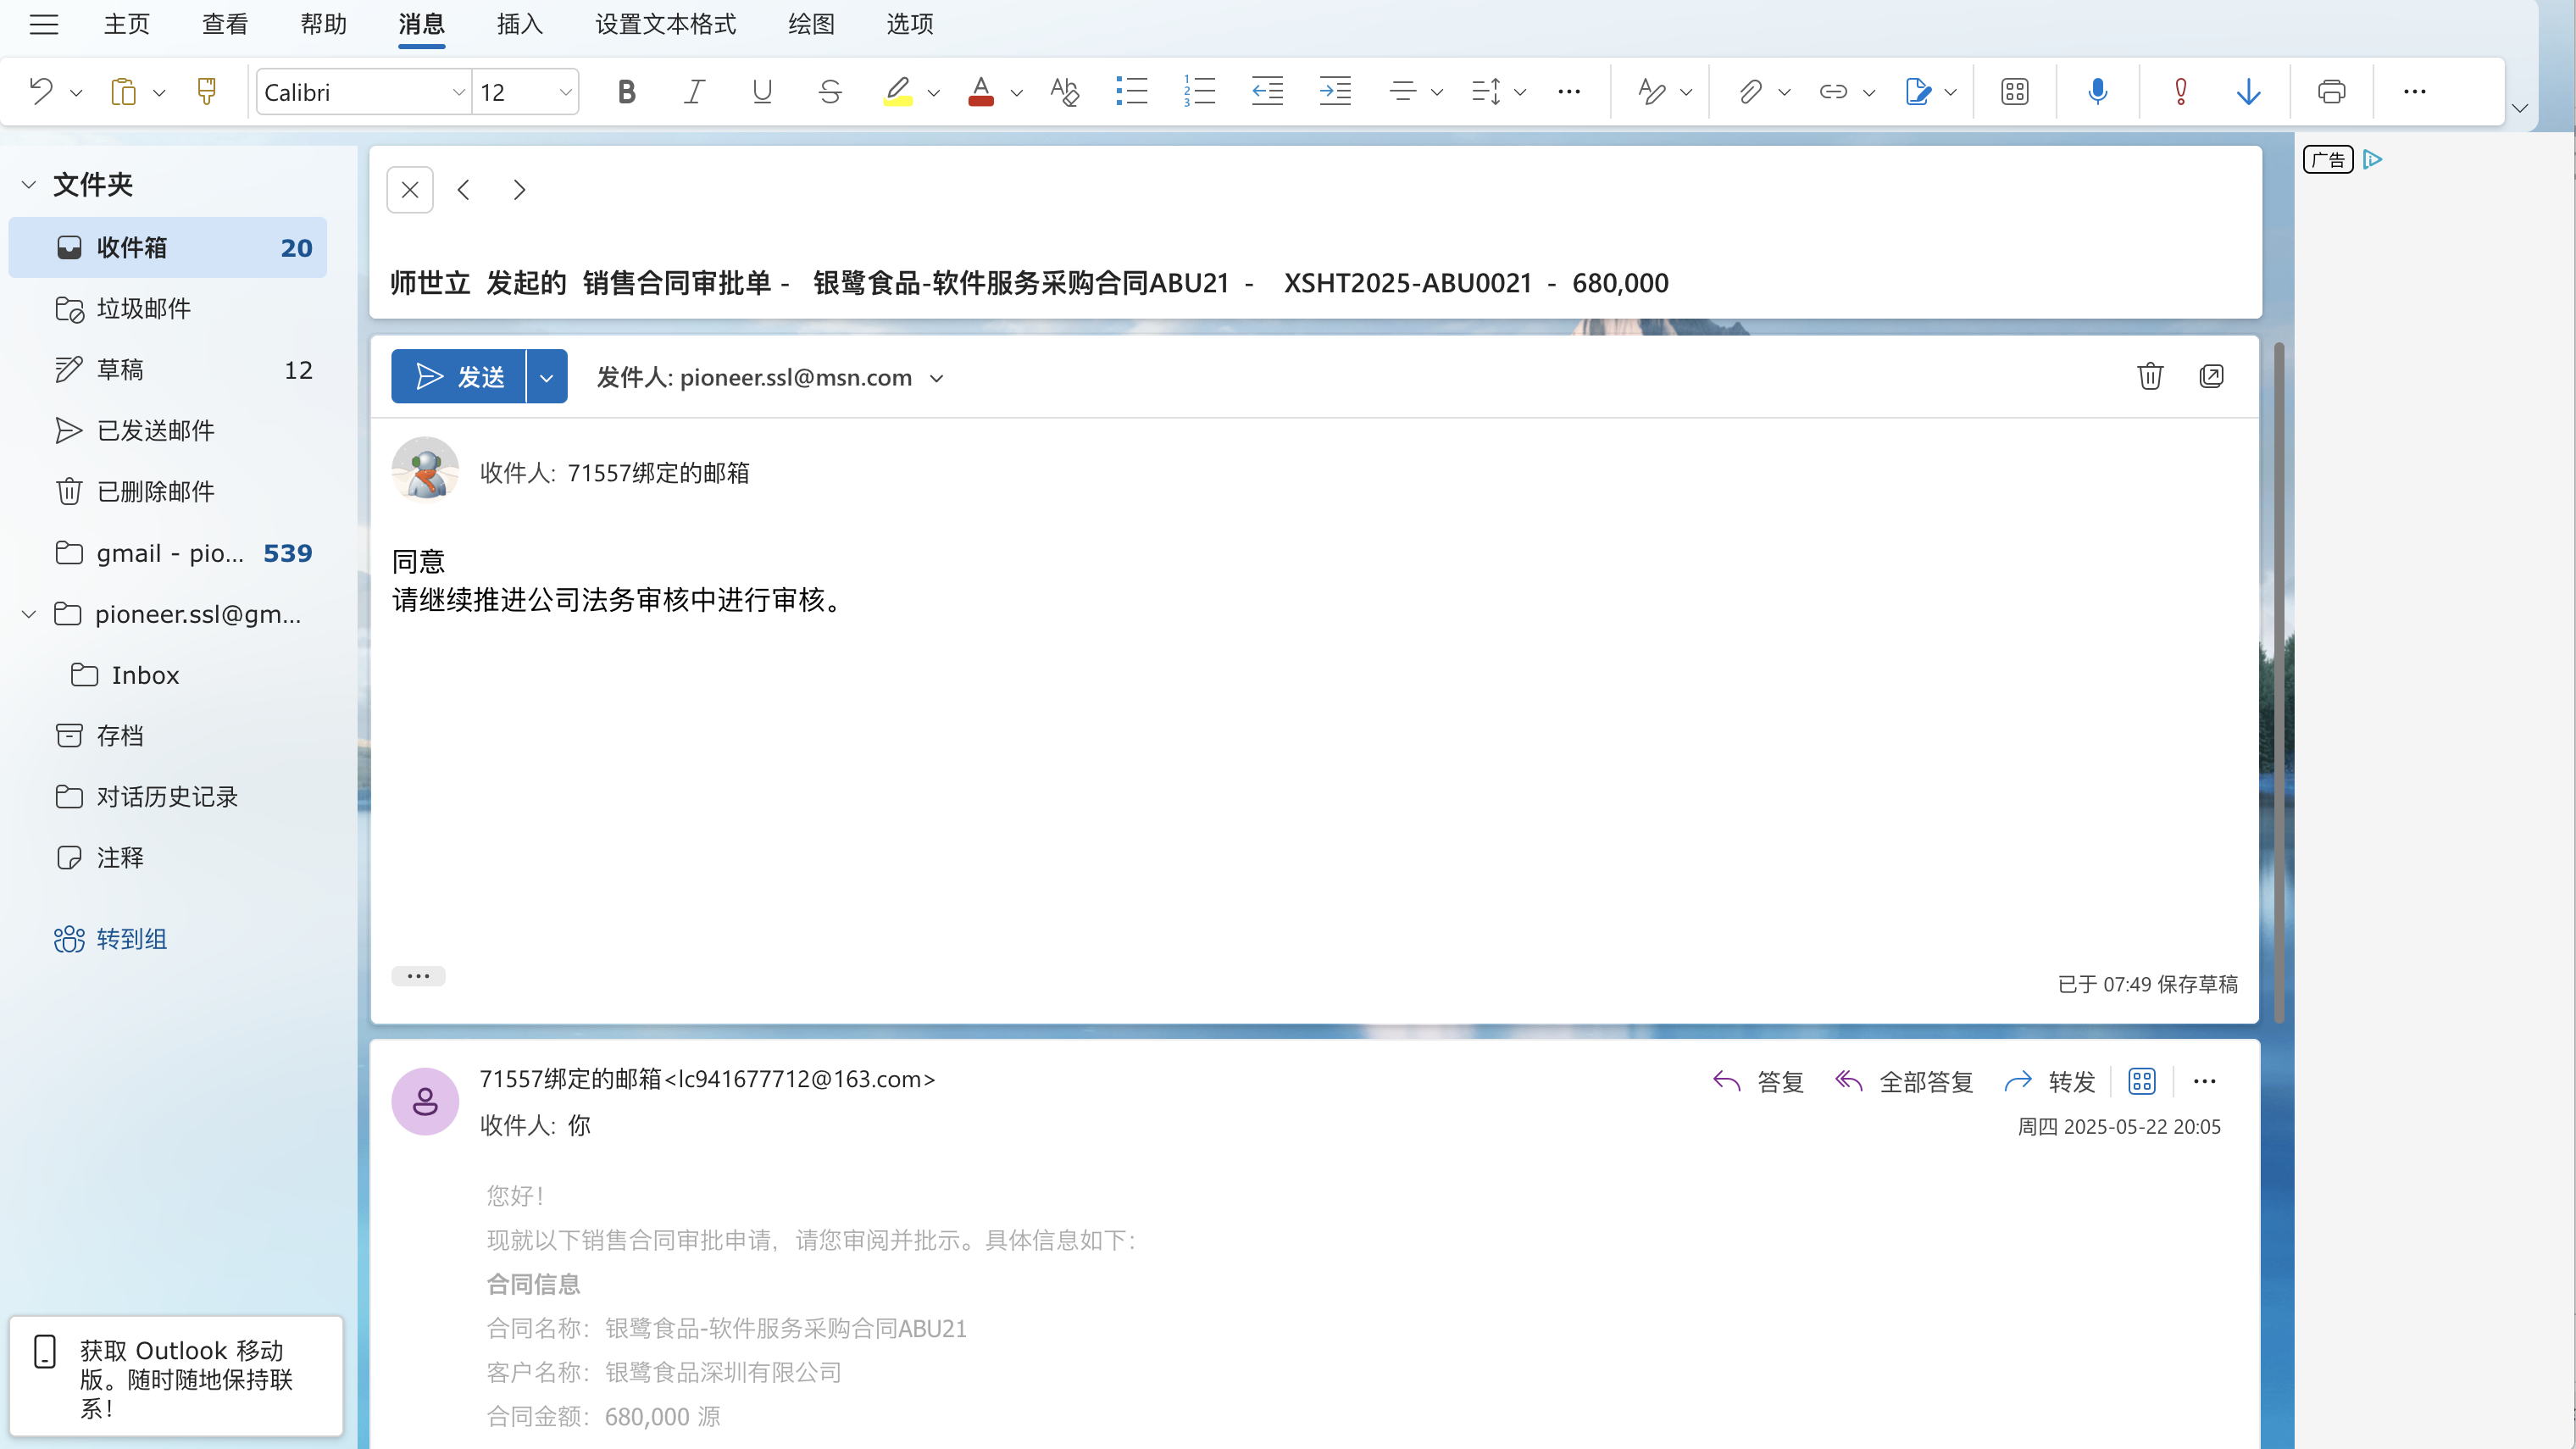
Task: Click 转发 forward button
Action: (x=2050, y=1081)
